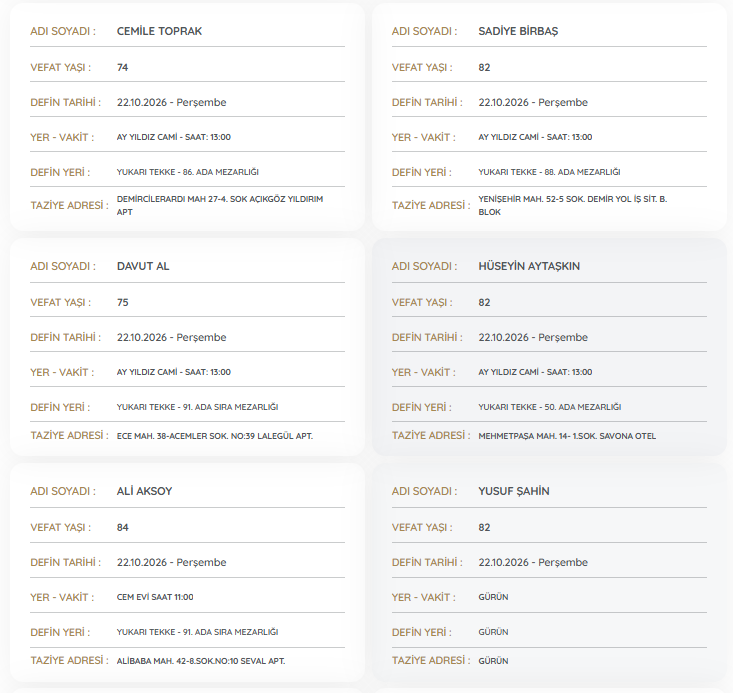Click burial date in Davut Al card
733x693 pixels.
[172, 338]
